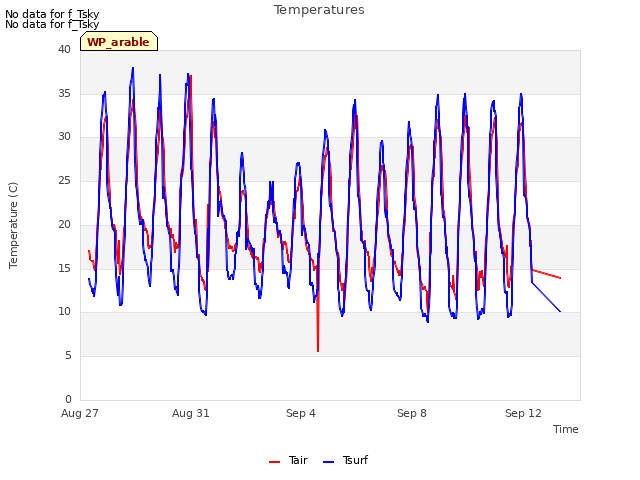Click the 10 y-axis tick label
This screenshot has width=640, height=480.
click(64, 312)
